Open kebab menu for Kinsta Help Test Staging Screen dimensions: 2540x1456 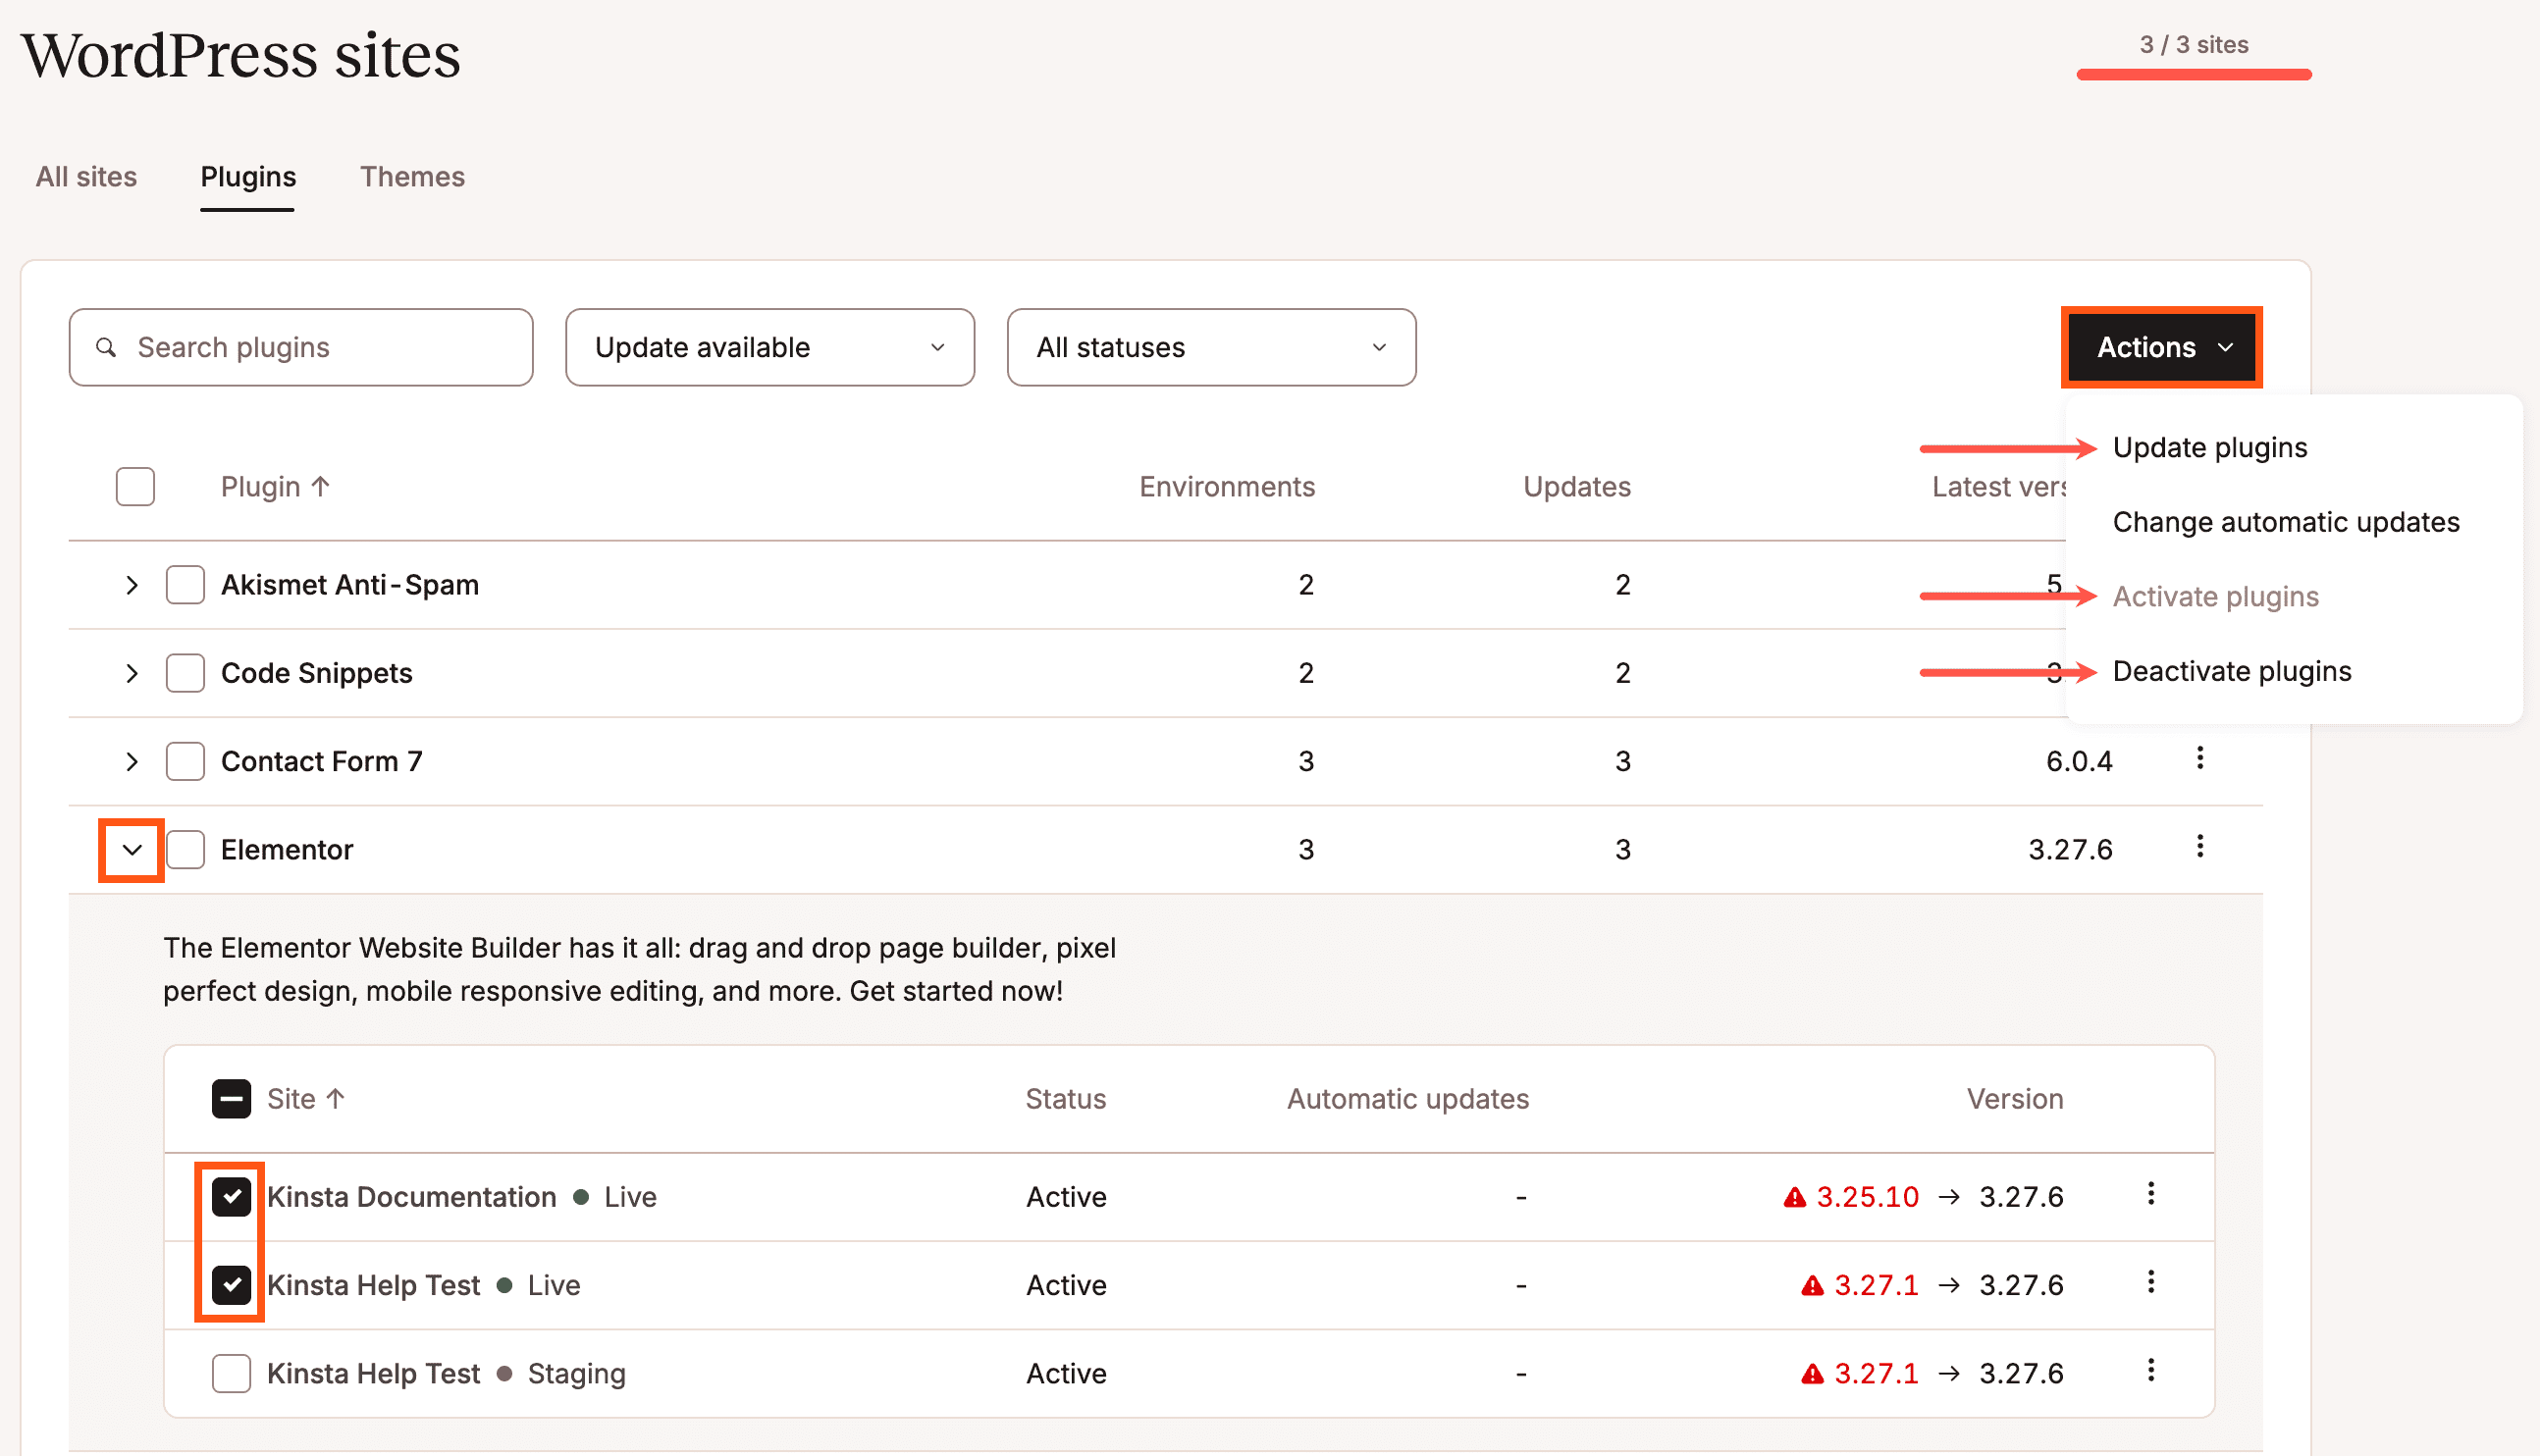pyautogui.click(x=2150, y=1369)
